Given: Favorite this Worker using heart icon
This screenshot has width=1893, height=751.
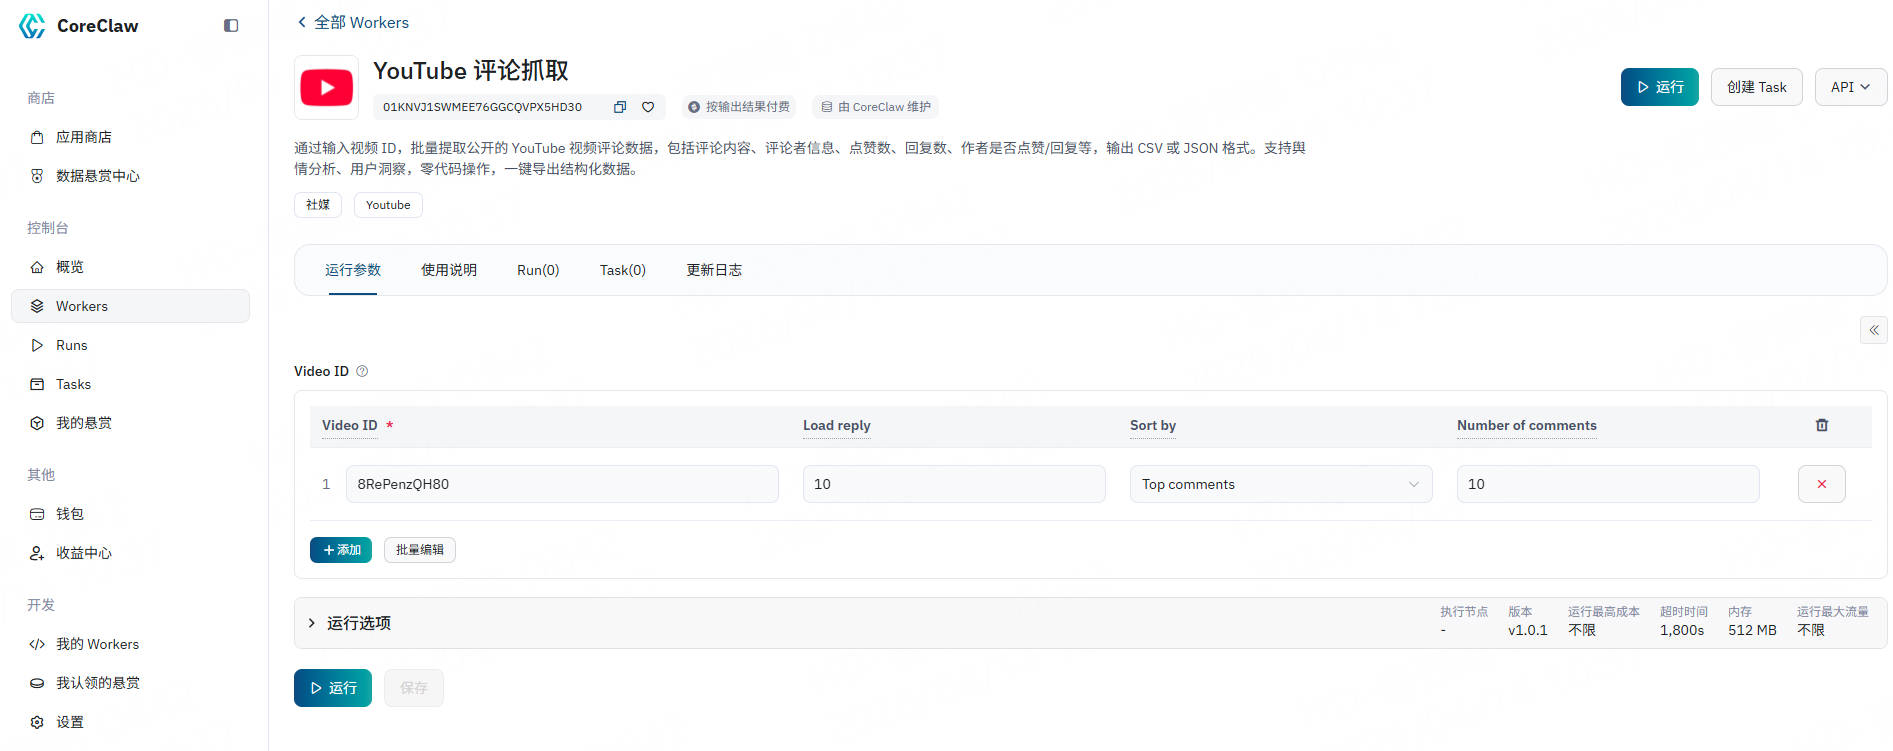Looking at the screenshot, I should coord(648,107).
